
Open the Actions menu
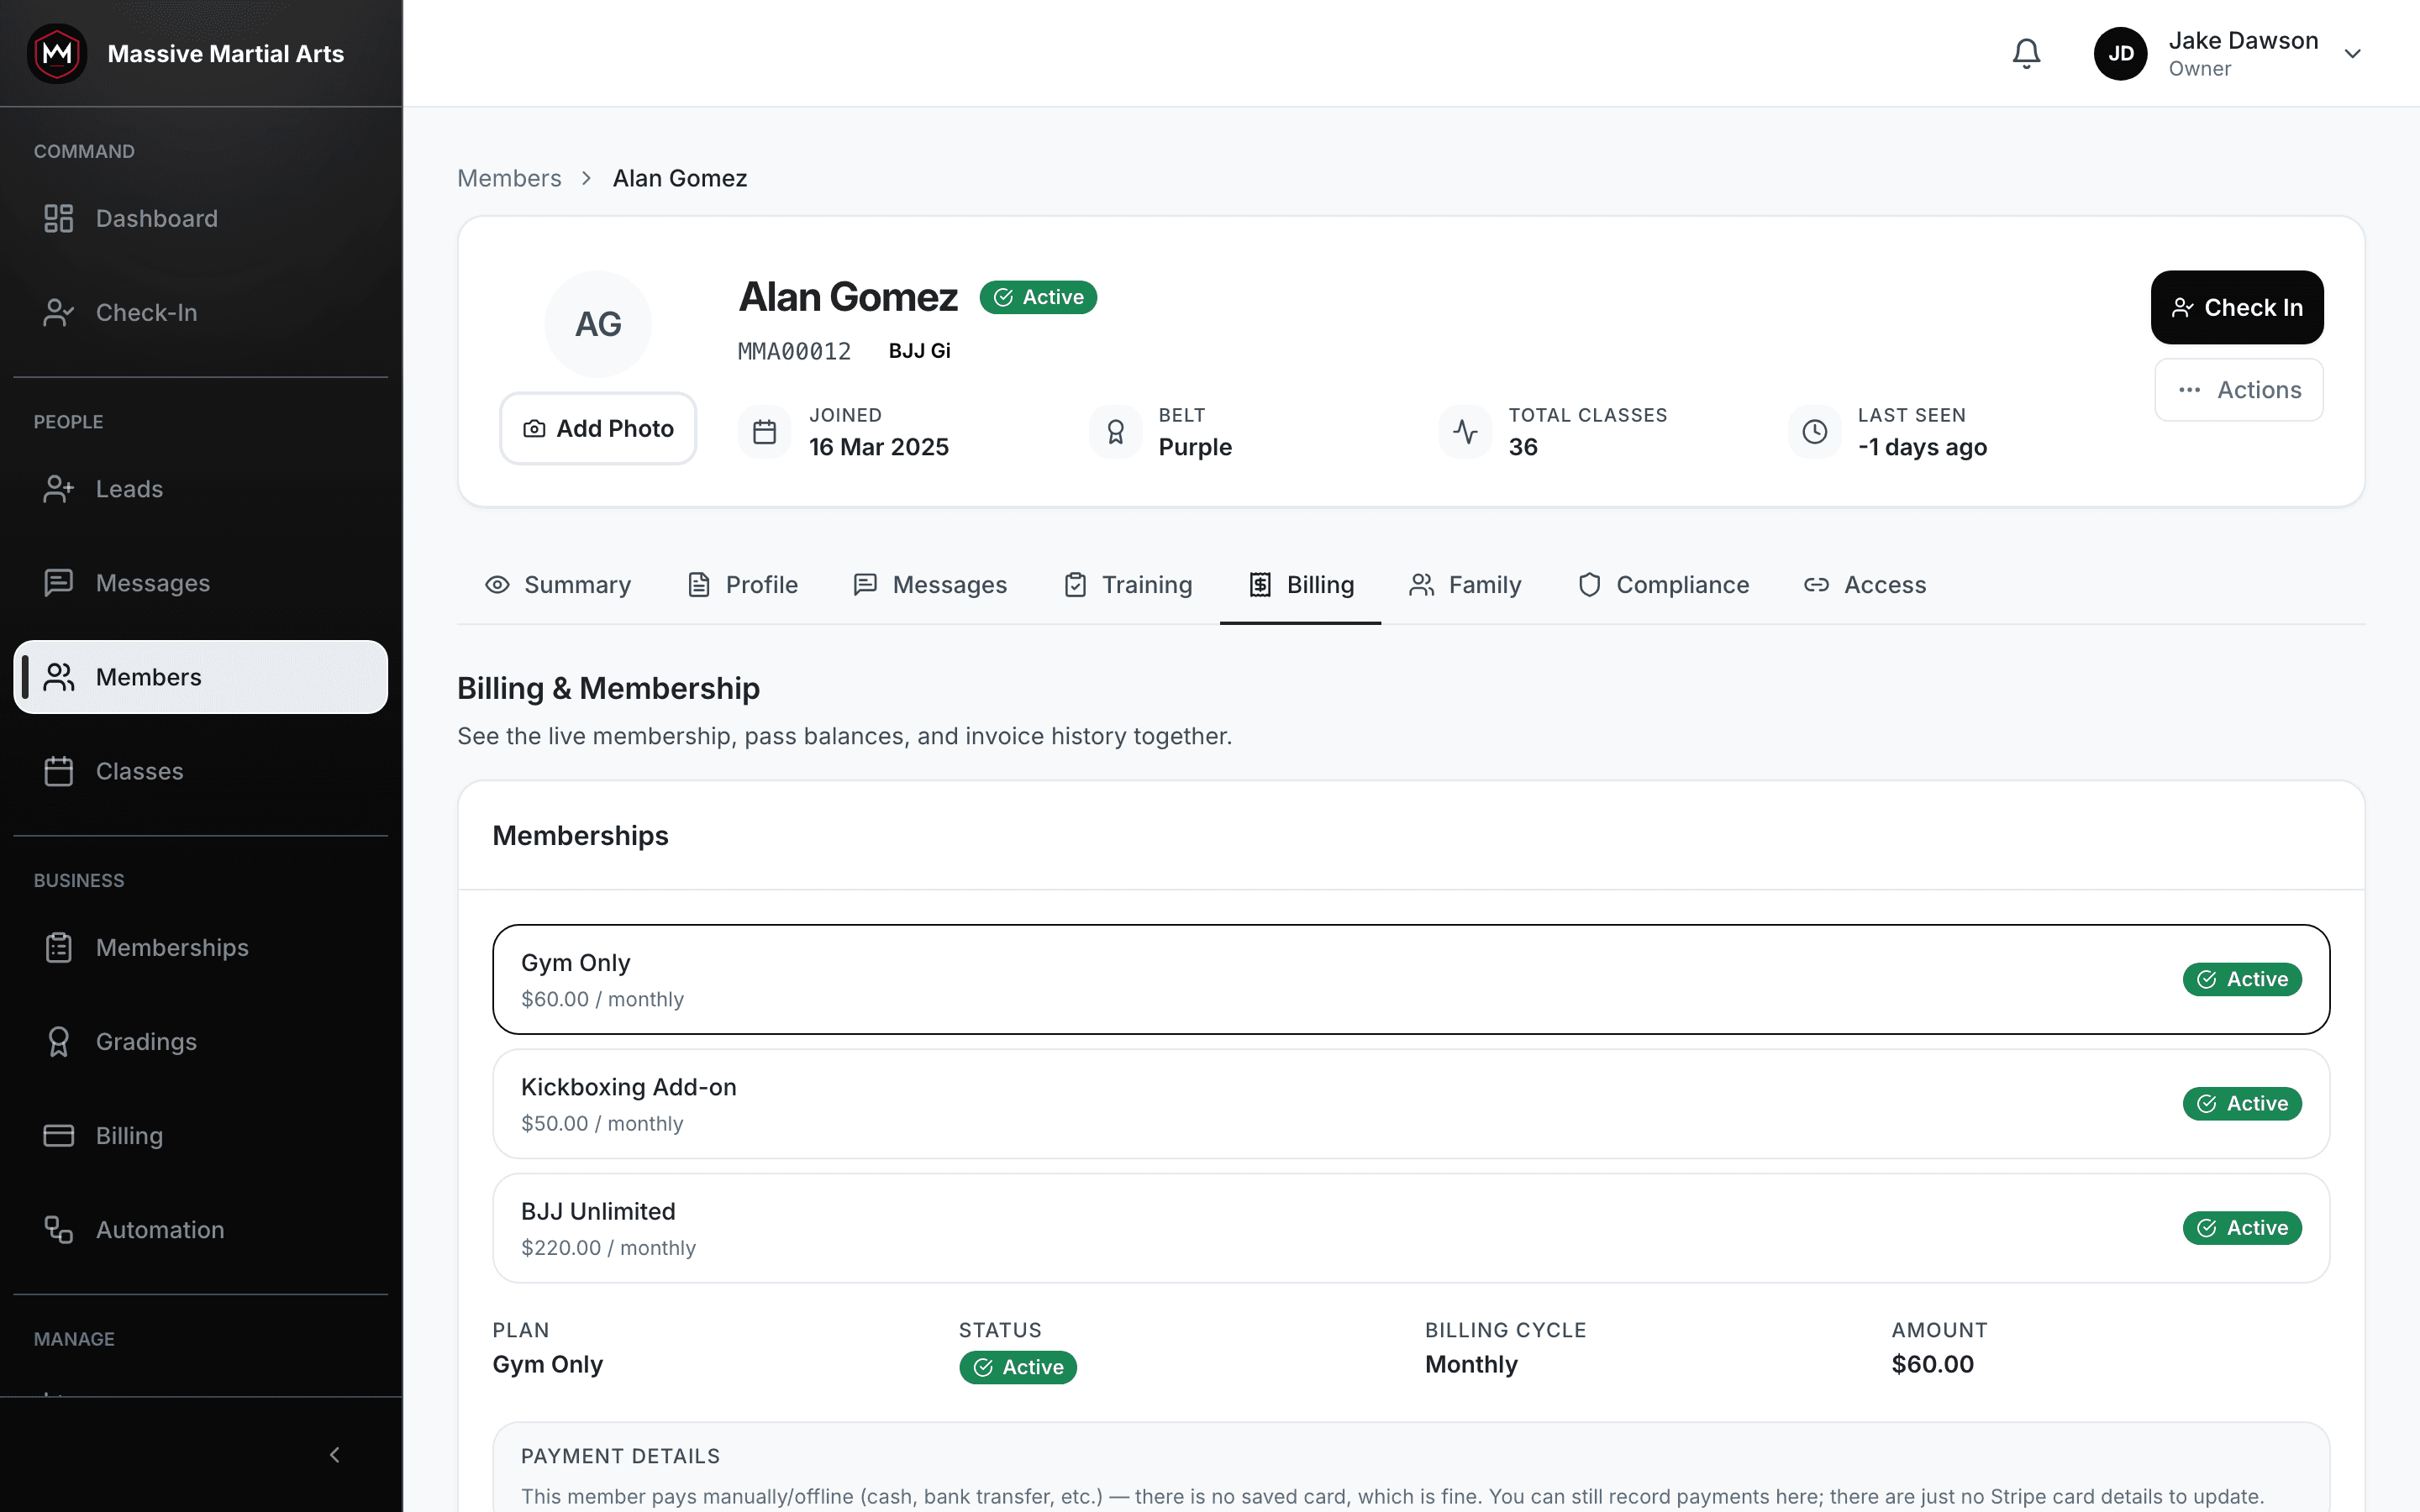click(x=2238, y=390)
